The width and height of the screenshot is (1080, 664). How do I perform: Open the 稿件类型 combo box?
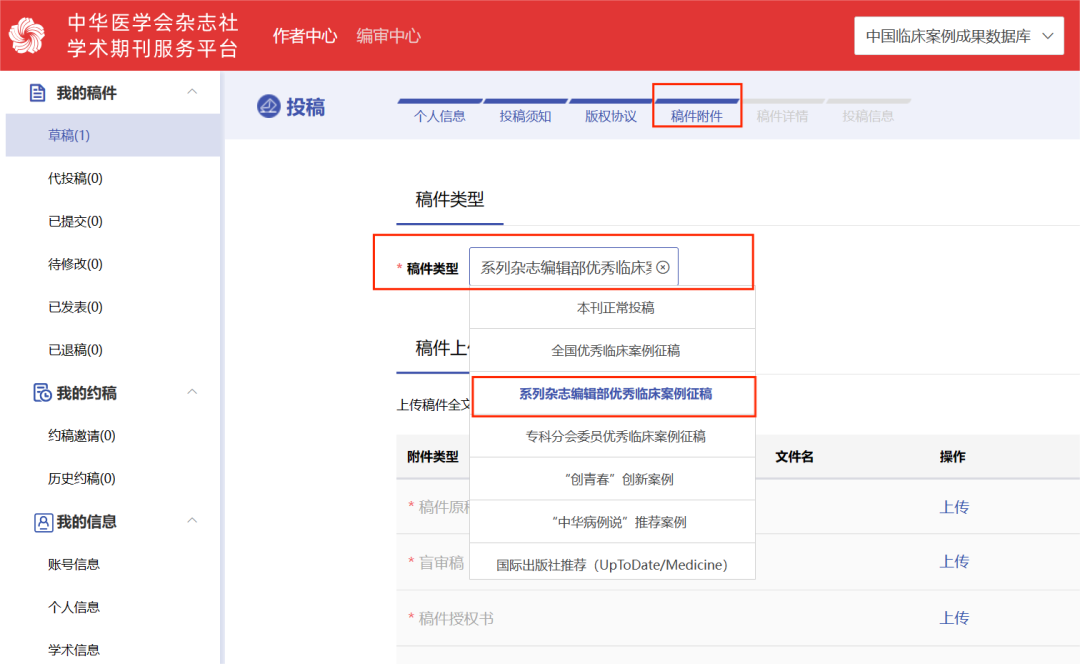[574, 267]
